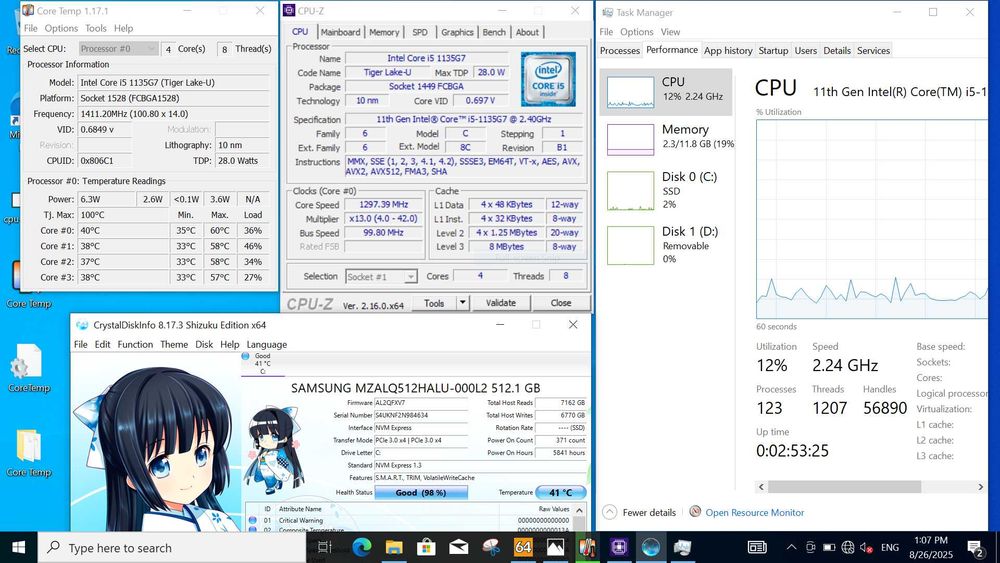Open the notification center icon
Screen dimensions: 1000x563
(974, 547)
